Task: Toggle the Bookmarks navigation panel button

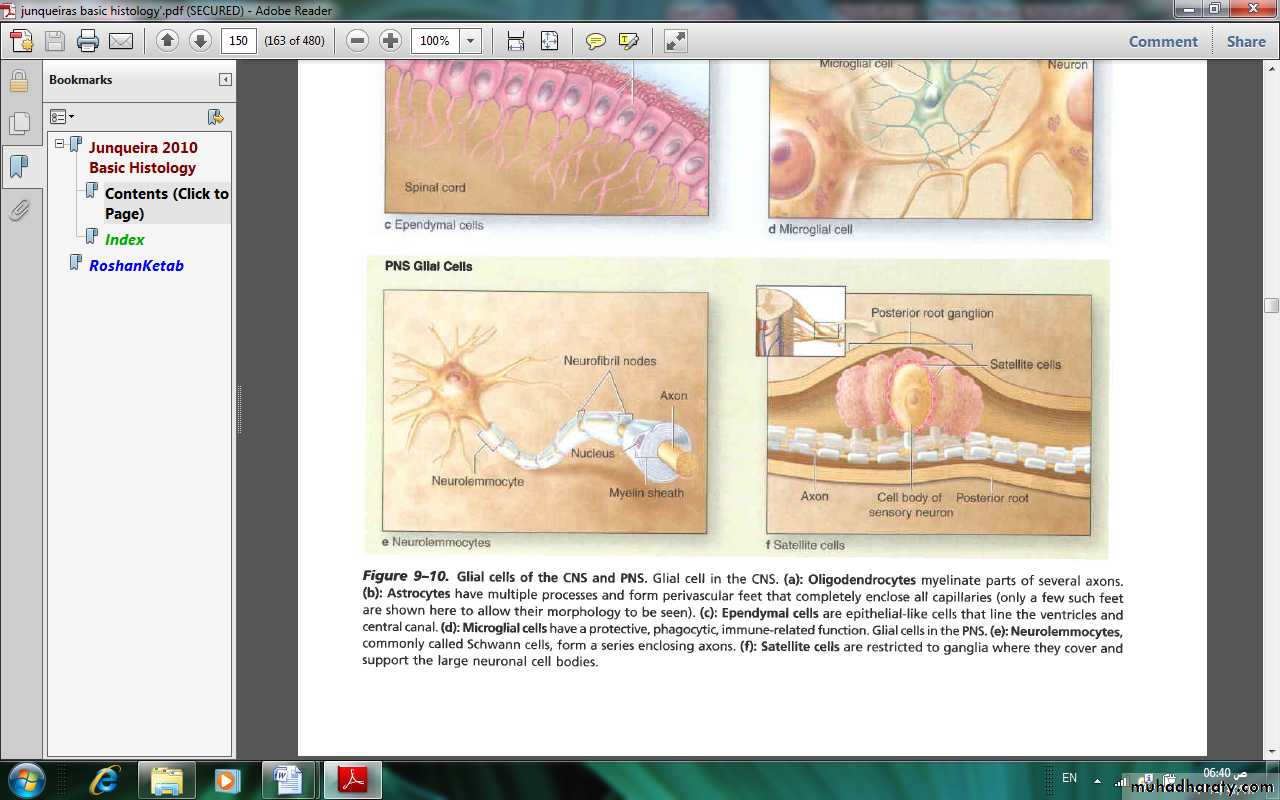Action: [19, 166]
